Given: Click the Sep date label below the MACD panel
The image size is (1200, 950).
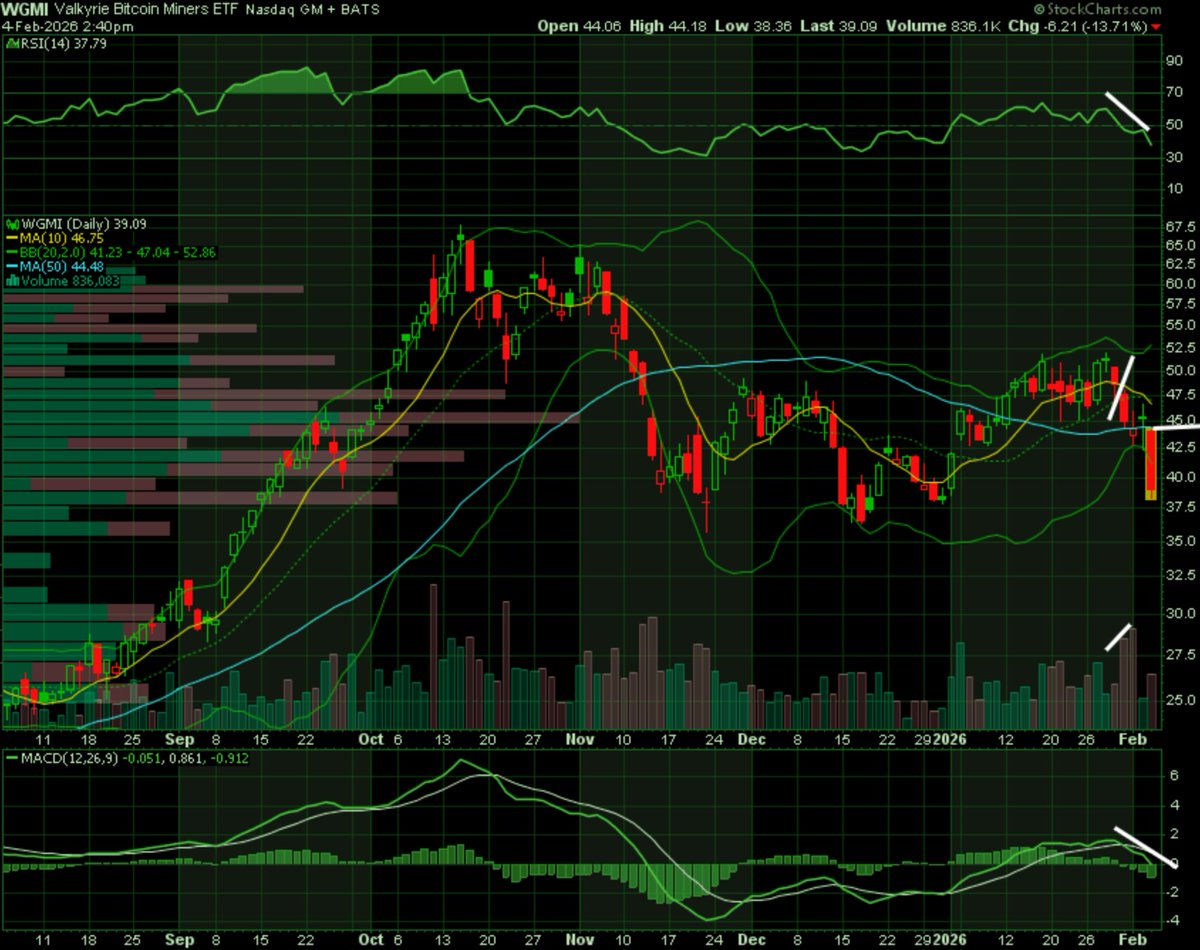Looking at the screenshot, I should (x=179, y=941).
